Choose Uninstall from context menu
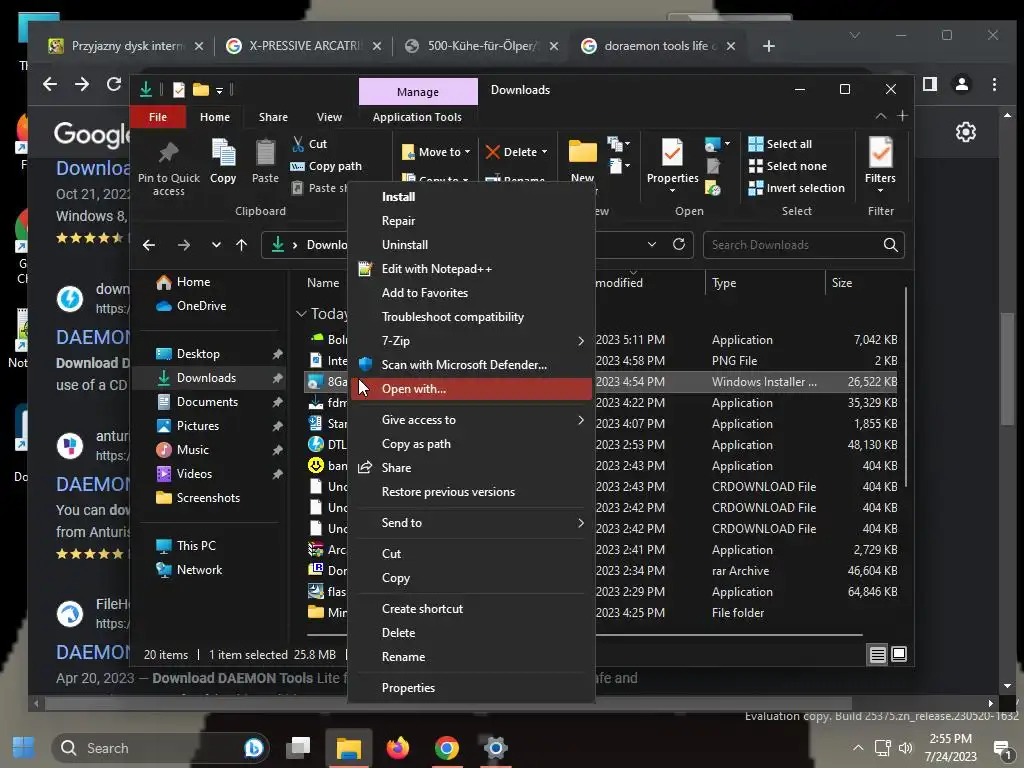The width and height of the screenshot is (1024, 768). tap(472, 245)
